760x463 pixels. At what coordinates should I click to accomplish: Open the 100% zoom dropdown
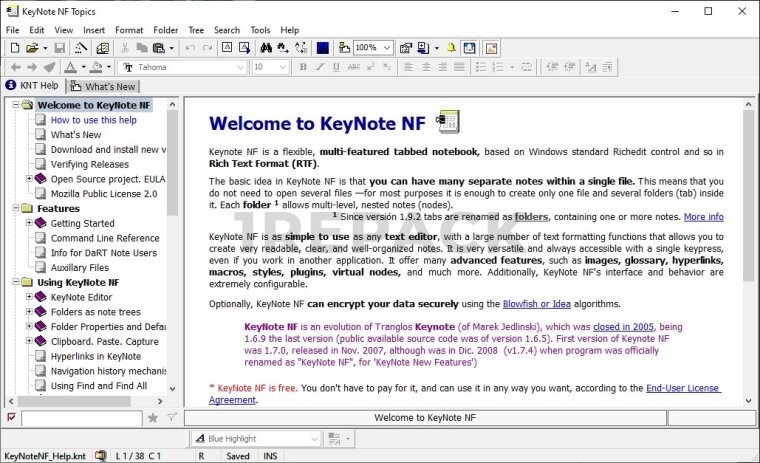[386, 48]
